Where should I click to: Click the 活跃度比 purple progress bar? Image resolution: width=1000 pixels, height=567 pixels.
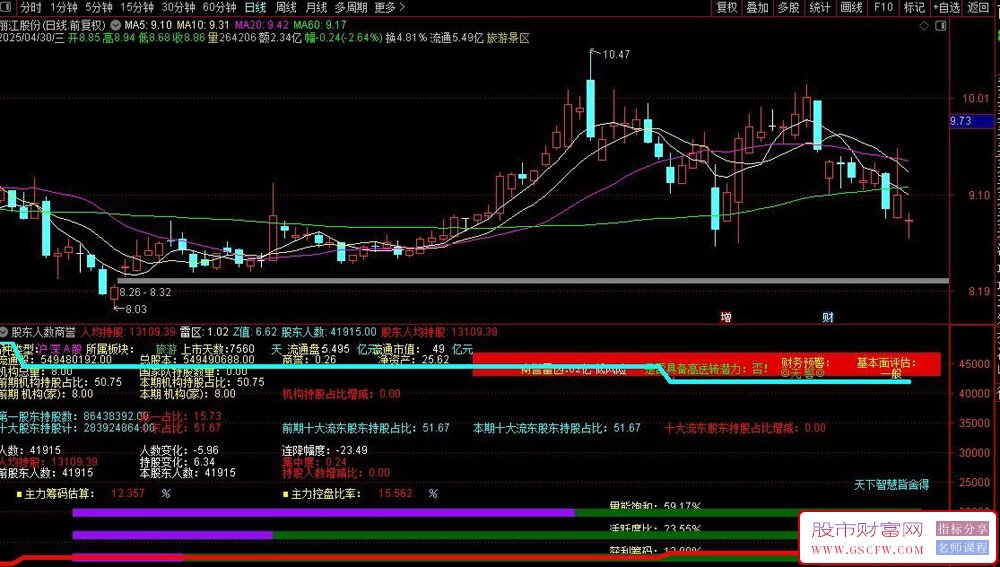click(173, 535)
